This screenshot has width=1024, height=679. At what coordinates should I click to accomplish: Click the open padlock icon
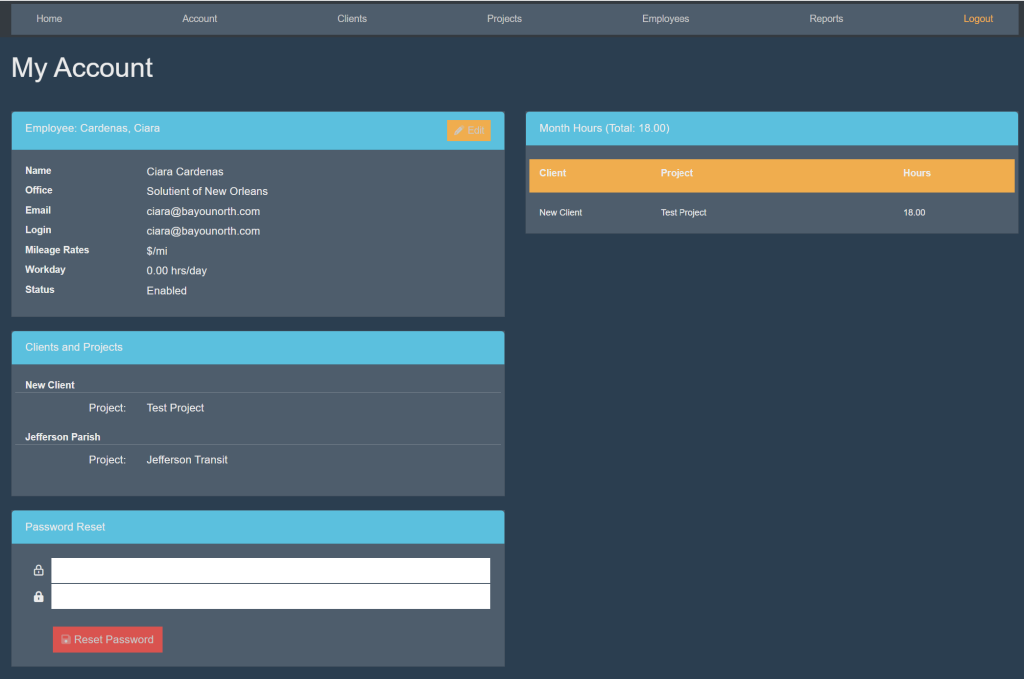[x=39, y=571]
